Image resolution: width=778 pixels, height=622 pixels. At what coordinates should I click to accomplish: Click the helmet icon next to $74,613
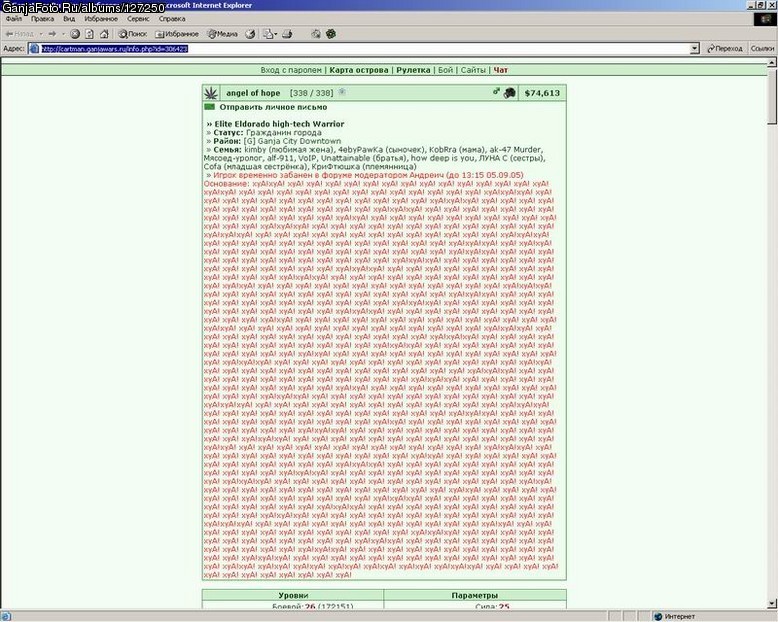pos(509,93)
